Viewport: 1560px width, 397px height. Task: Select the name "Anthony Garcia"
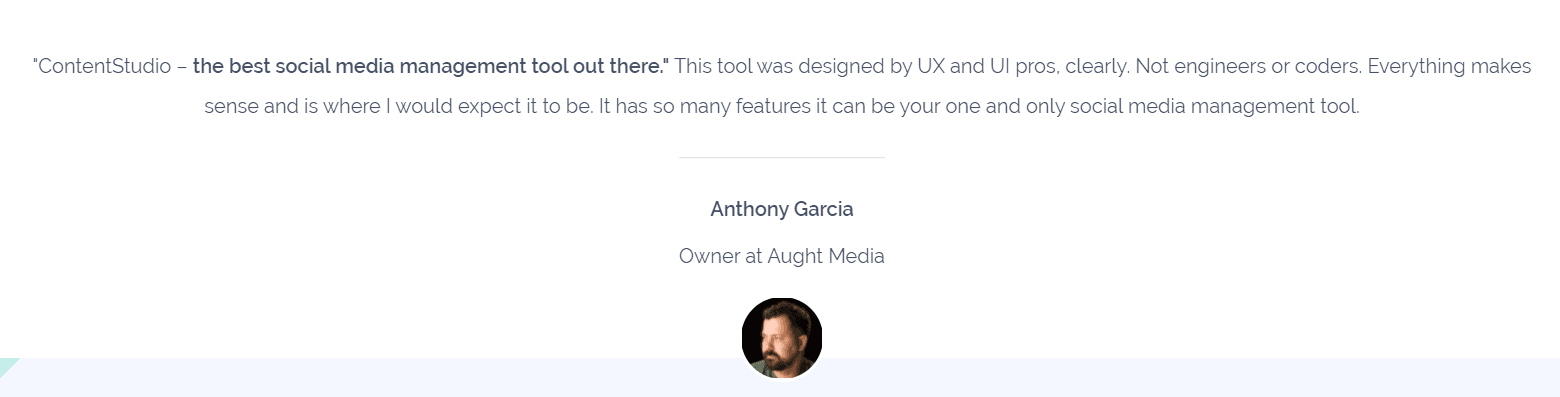point(782,209)
